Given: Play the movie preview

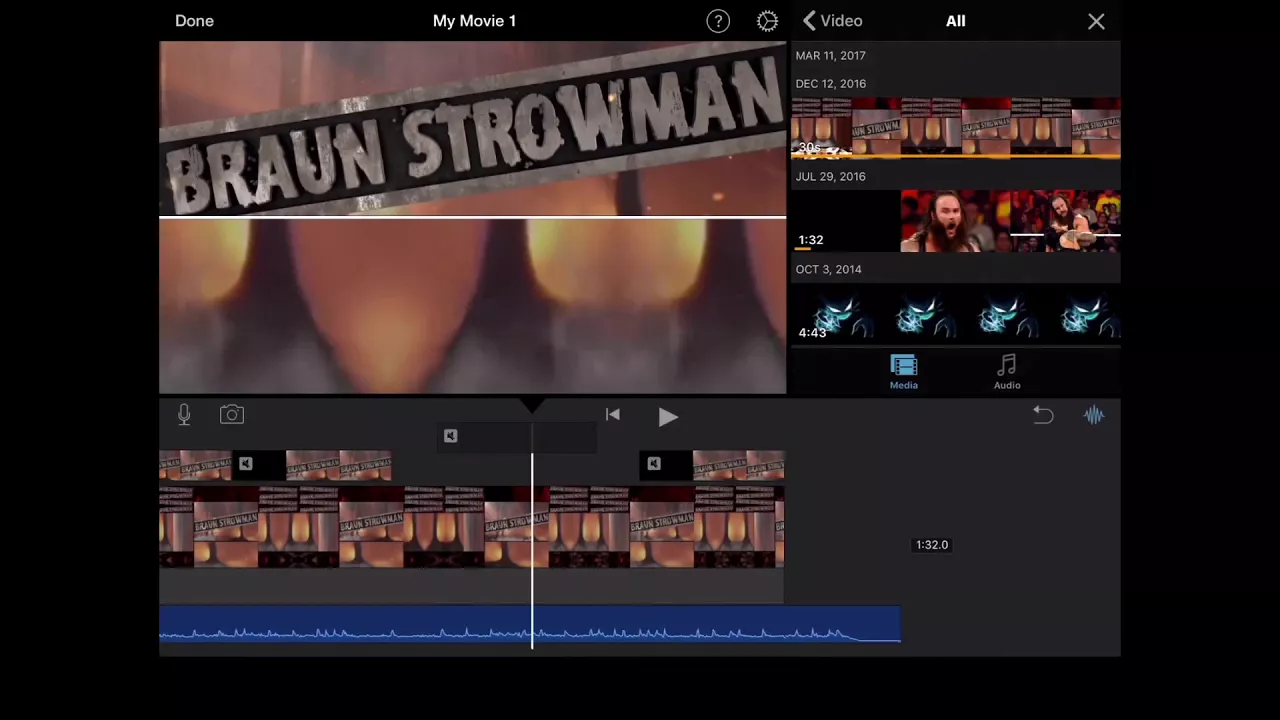Looking at the screenshot, I should point(668,417).
